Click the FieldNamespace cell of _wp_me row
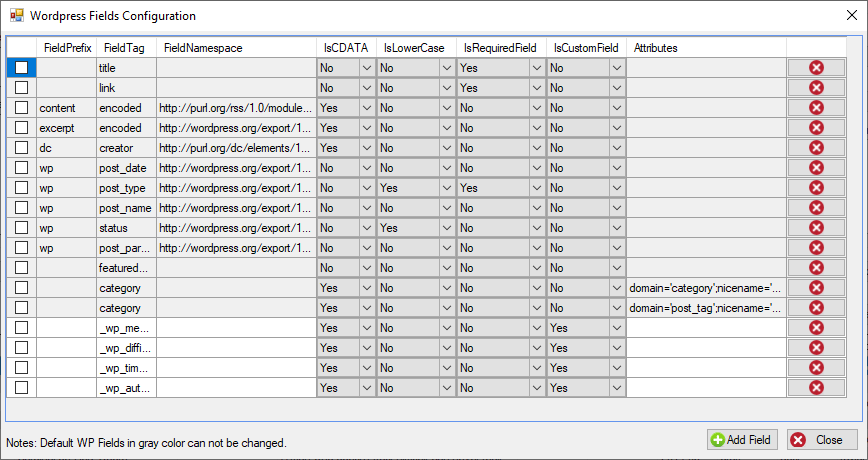The image size is (868, 460). pyautogui.click(x=236, y=328)
